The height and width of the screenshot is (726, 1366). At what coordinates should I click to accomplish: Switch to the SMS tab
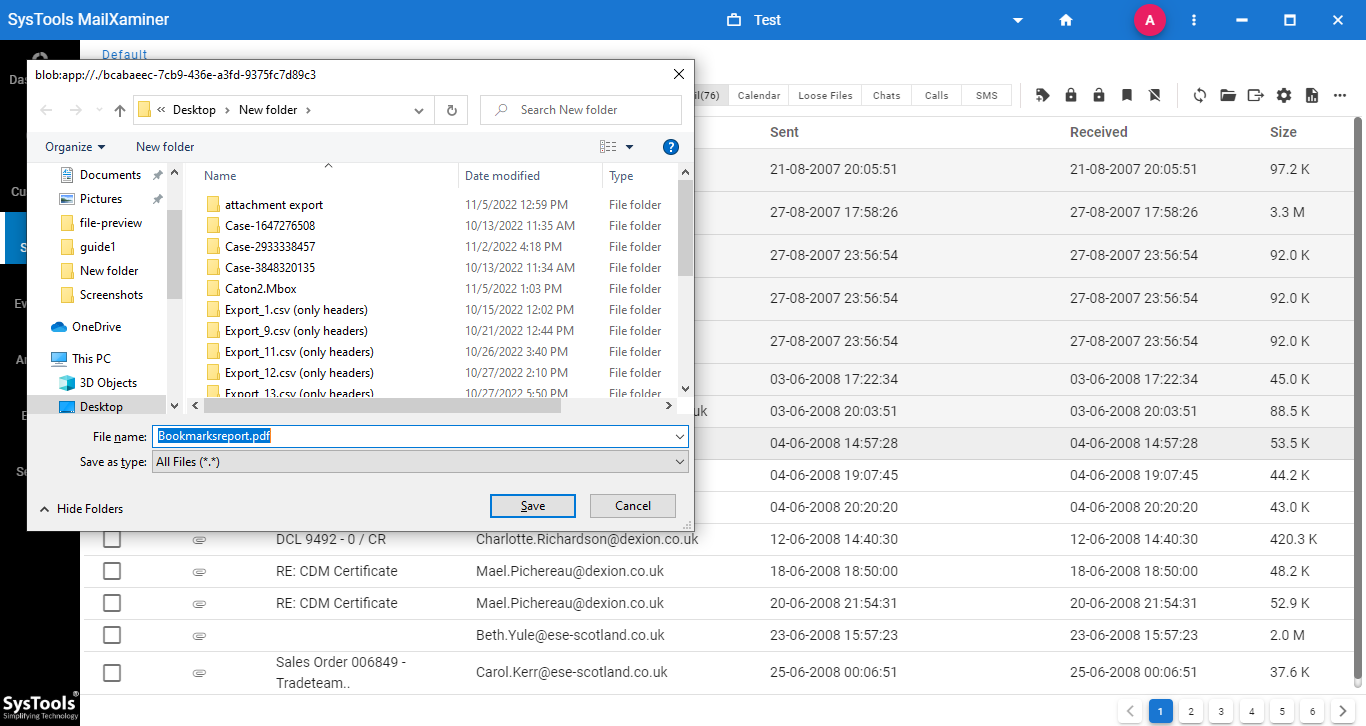point(987,95)
